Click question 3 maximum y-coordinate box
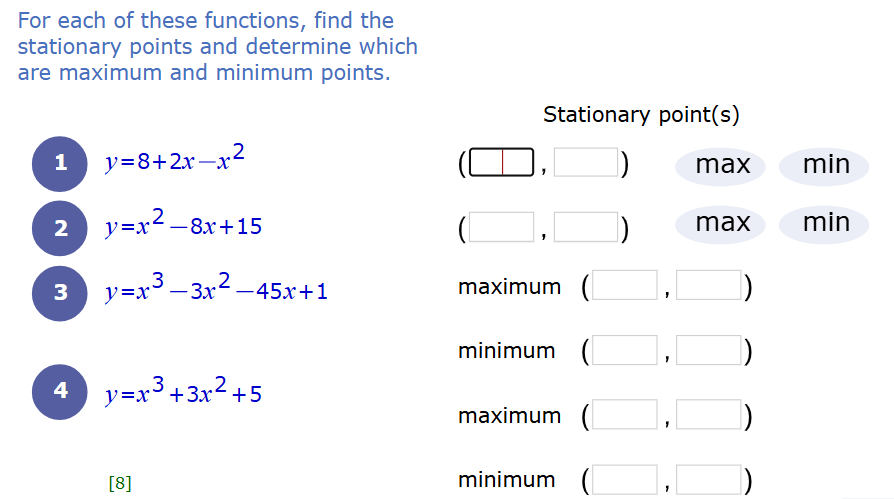The image size is (894, 499). coord(709,285)
